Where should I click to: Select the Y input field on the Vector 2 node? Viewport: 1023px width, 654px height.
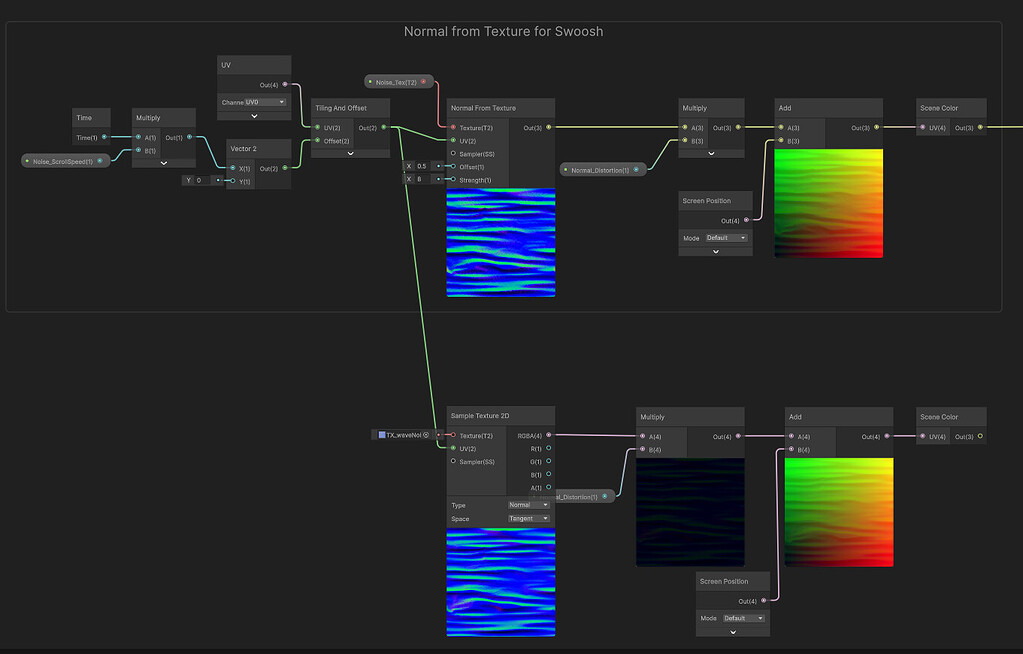pyautogui.click(x=199, y=180)
